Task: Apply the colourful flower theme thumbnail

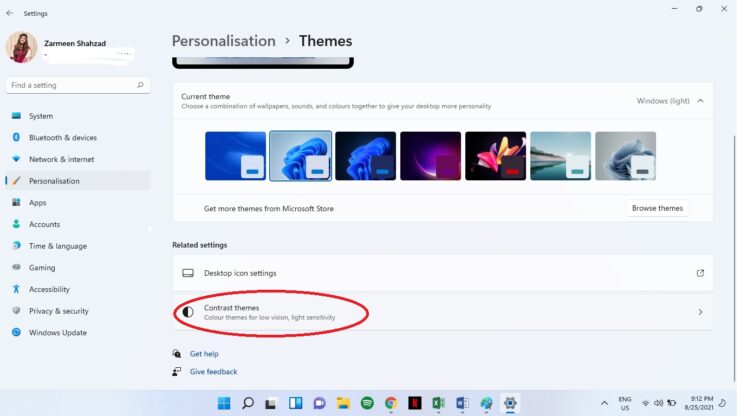Action: pyautogui.click(x=495, y=156)
